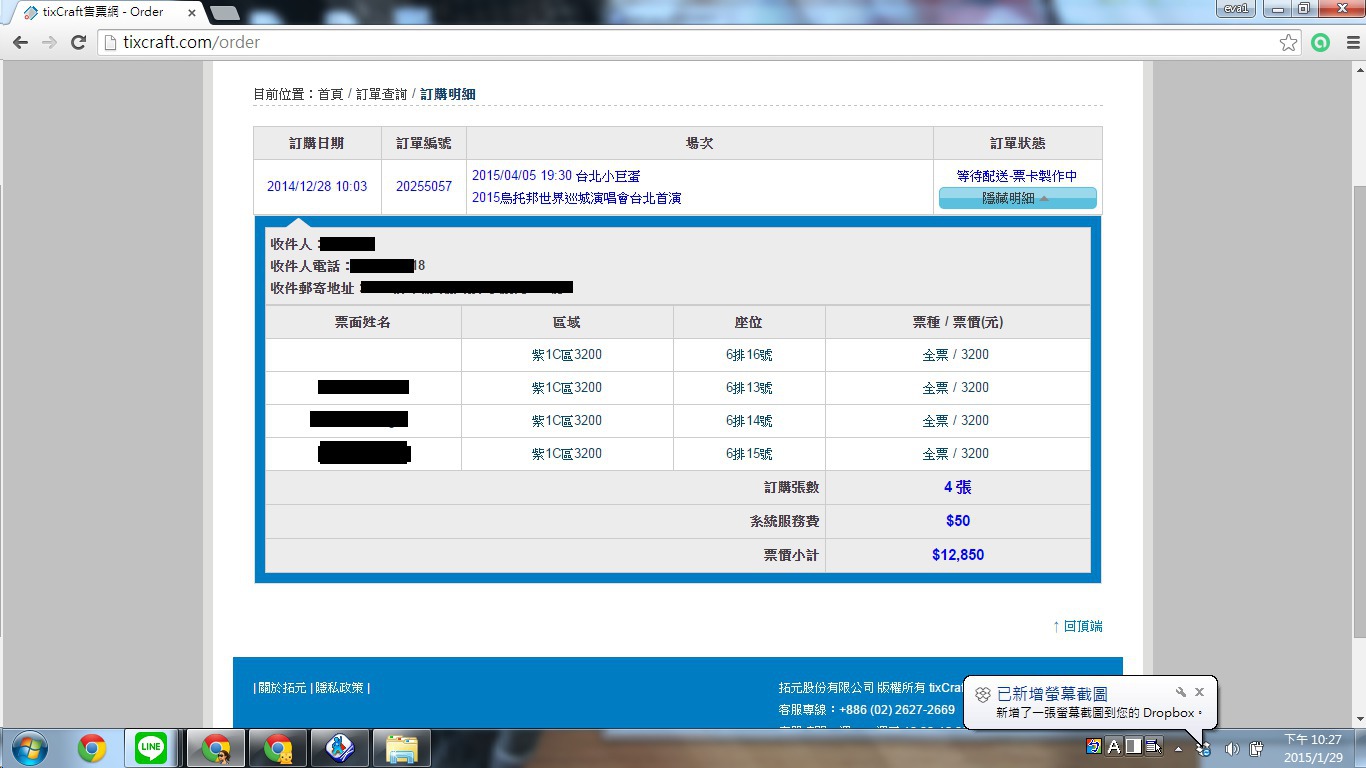Click the 2015烏托邦世界巡城演唱會台北首演 event name
The image size is (1366, 768).
point(576,198)
